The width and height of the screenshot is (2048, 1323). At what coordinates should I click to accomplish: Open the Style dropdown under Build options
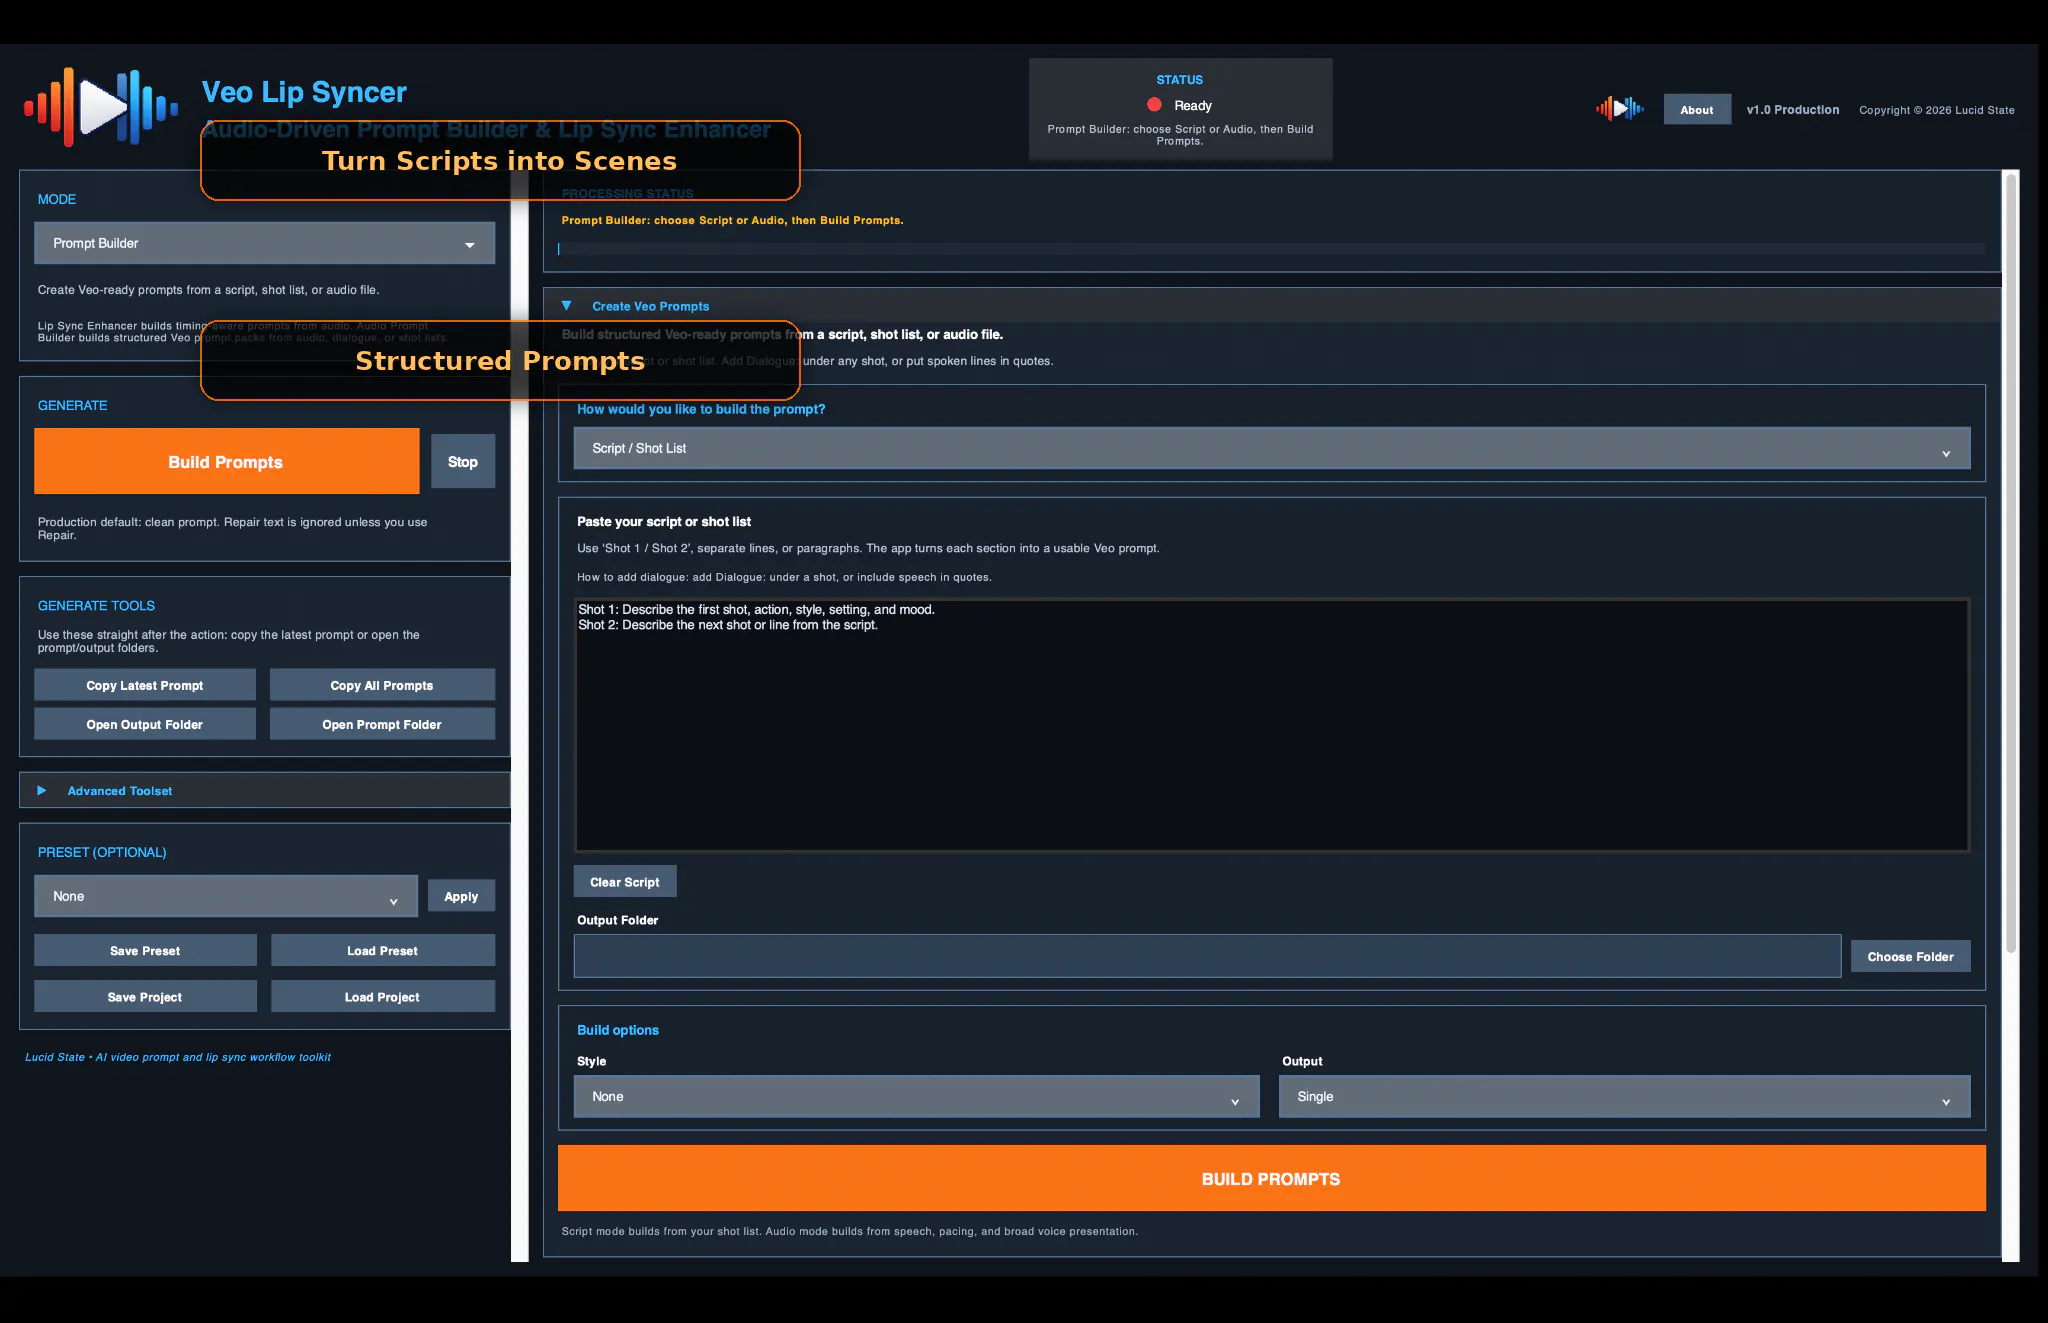[x=916, y=1096]
